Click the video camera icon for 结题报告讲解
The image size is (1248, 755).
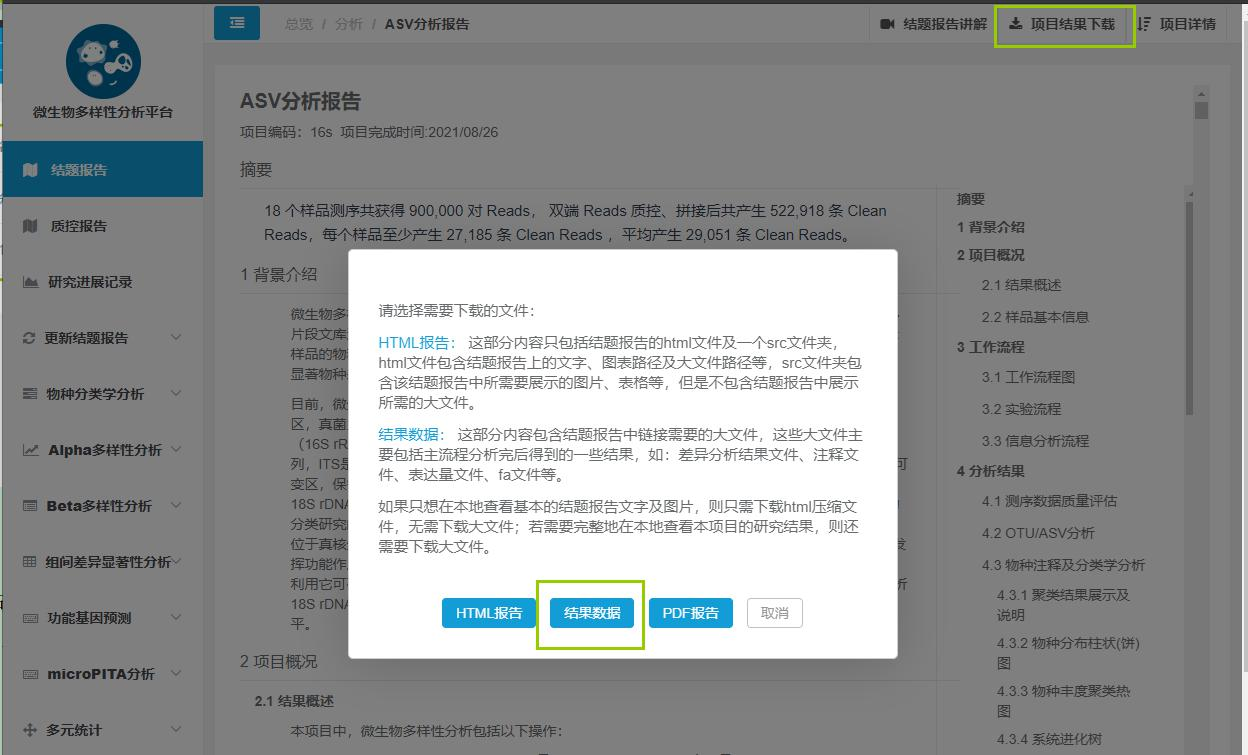887,24
